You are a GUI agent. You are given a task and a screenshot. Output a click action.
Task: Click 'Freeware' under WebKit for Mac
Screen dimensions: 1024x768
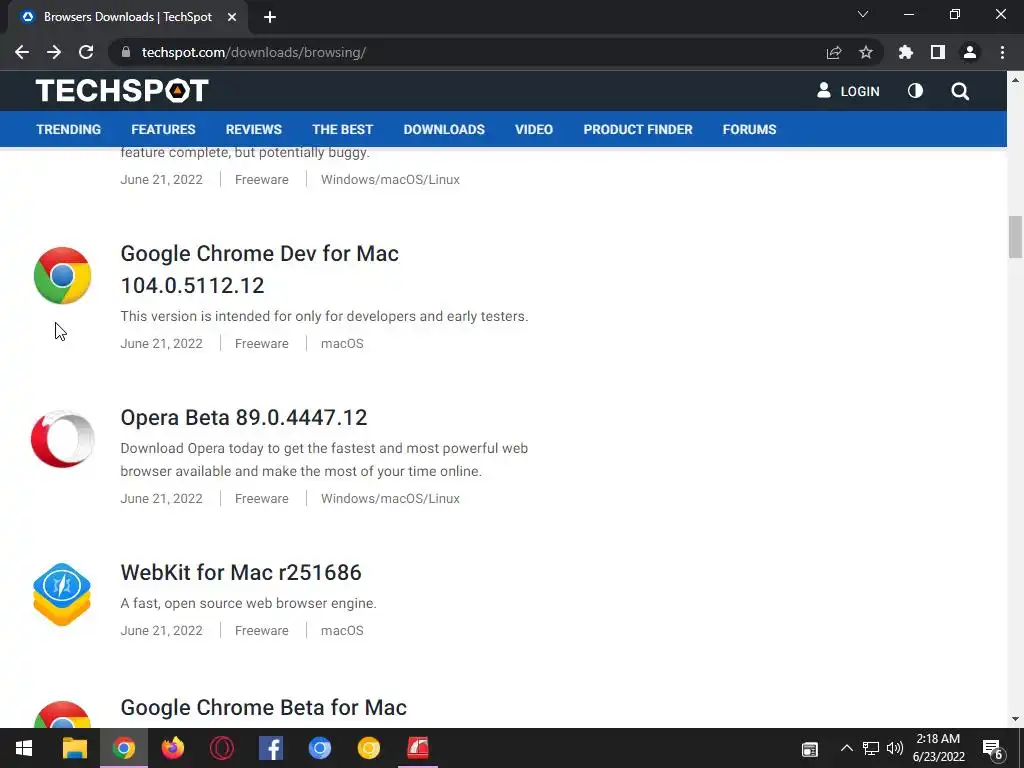tap(261, 630)
